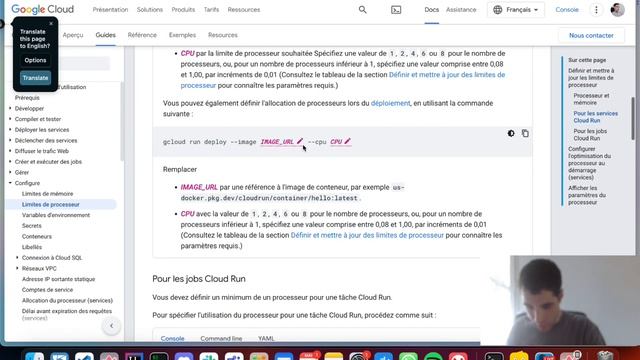Click the sidebar filter input field
This screenshot has width=640, height=360.
[x=84, y=63]
